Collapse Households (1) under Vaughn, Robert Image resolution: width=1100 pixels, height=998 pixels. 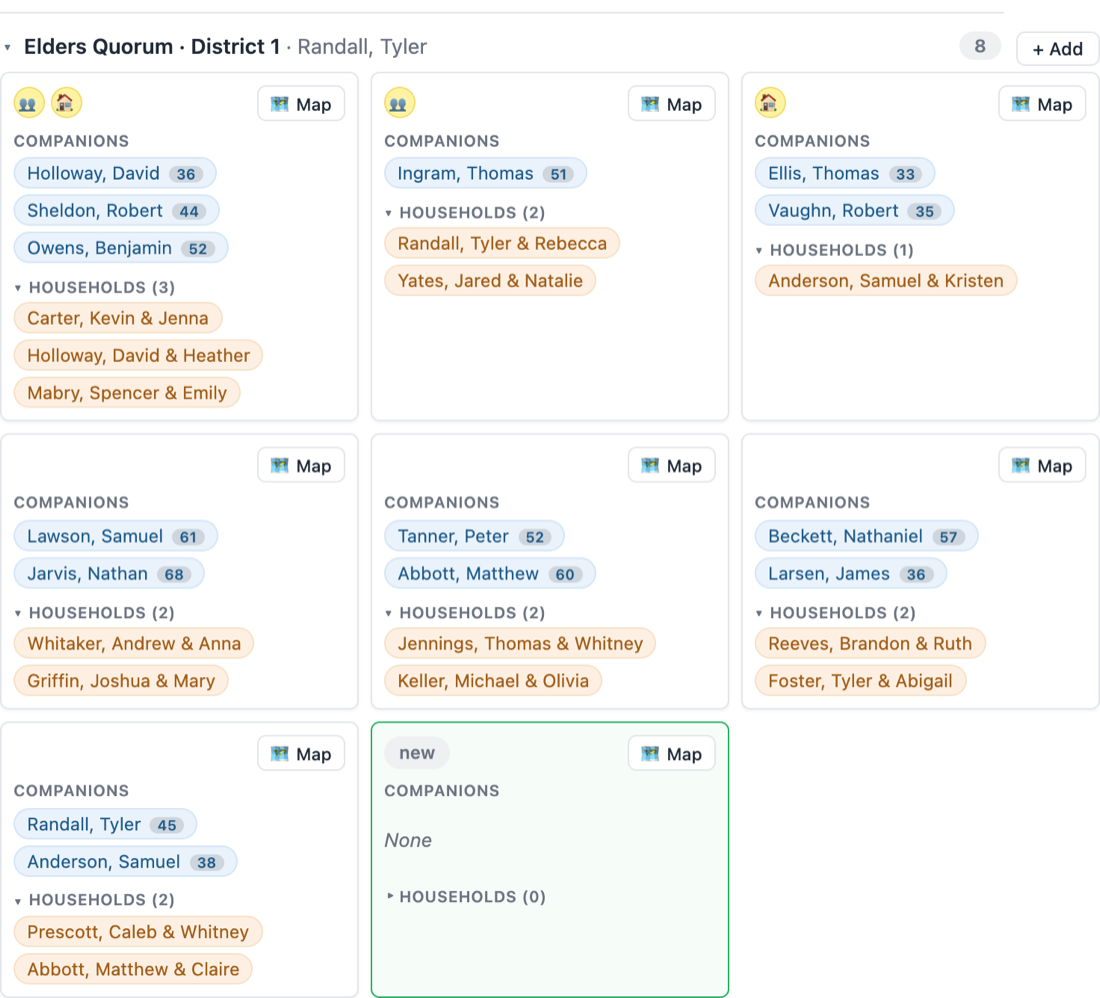coord(759,250)
